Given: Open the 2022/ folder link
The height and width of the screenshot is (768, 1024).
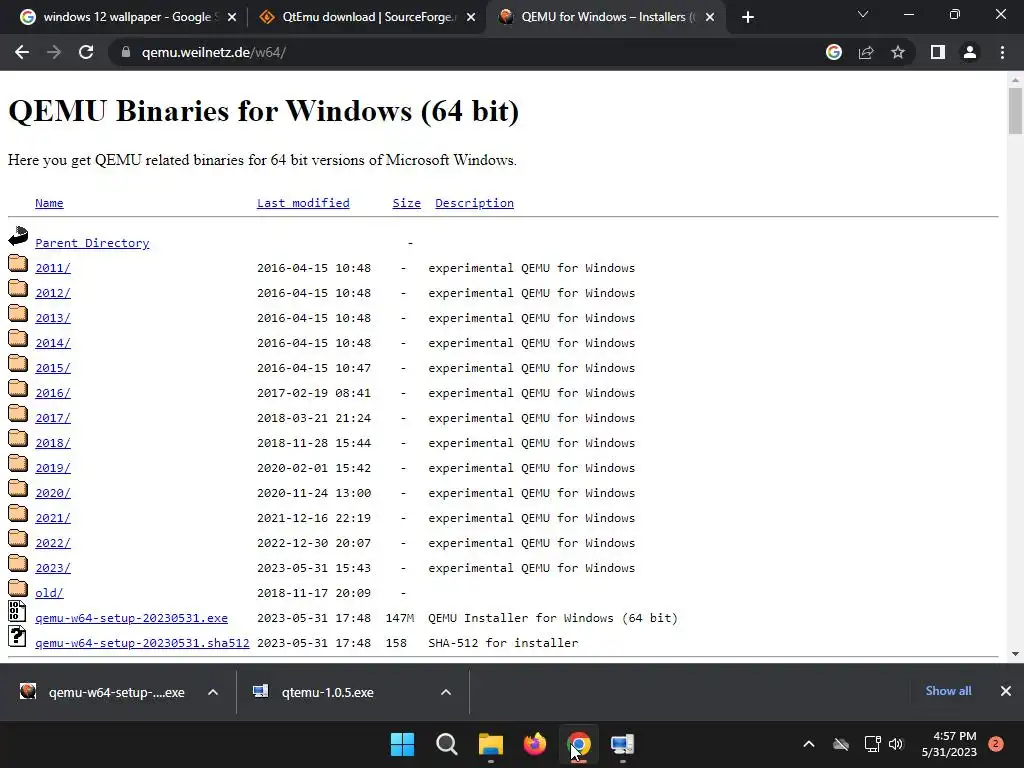Looking at the screenshot, I should coord(53,543).
